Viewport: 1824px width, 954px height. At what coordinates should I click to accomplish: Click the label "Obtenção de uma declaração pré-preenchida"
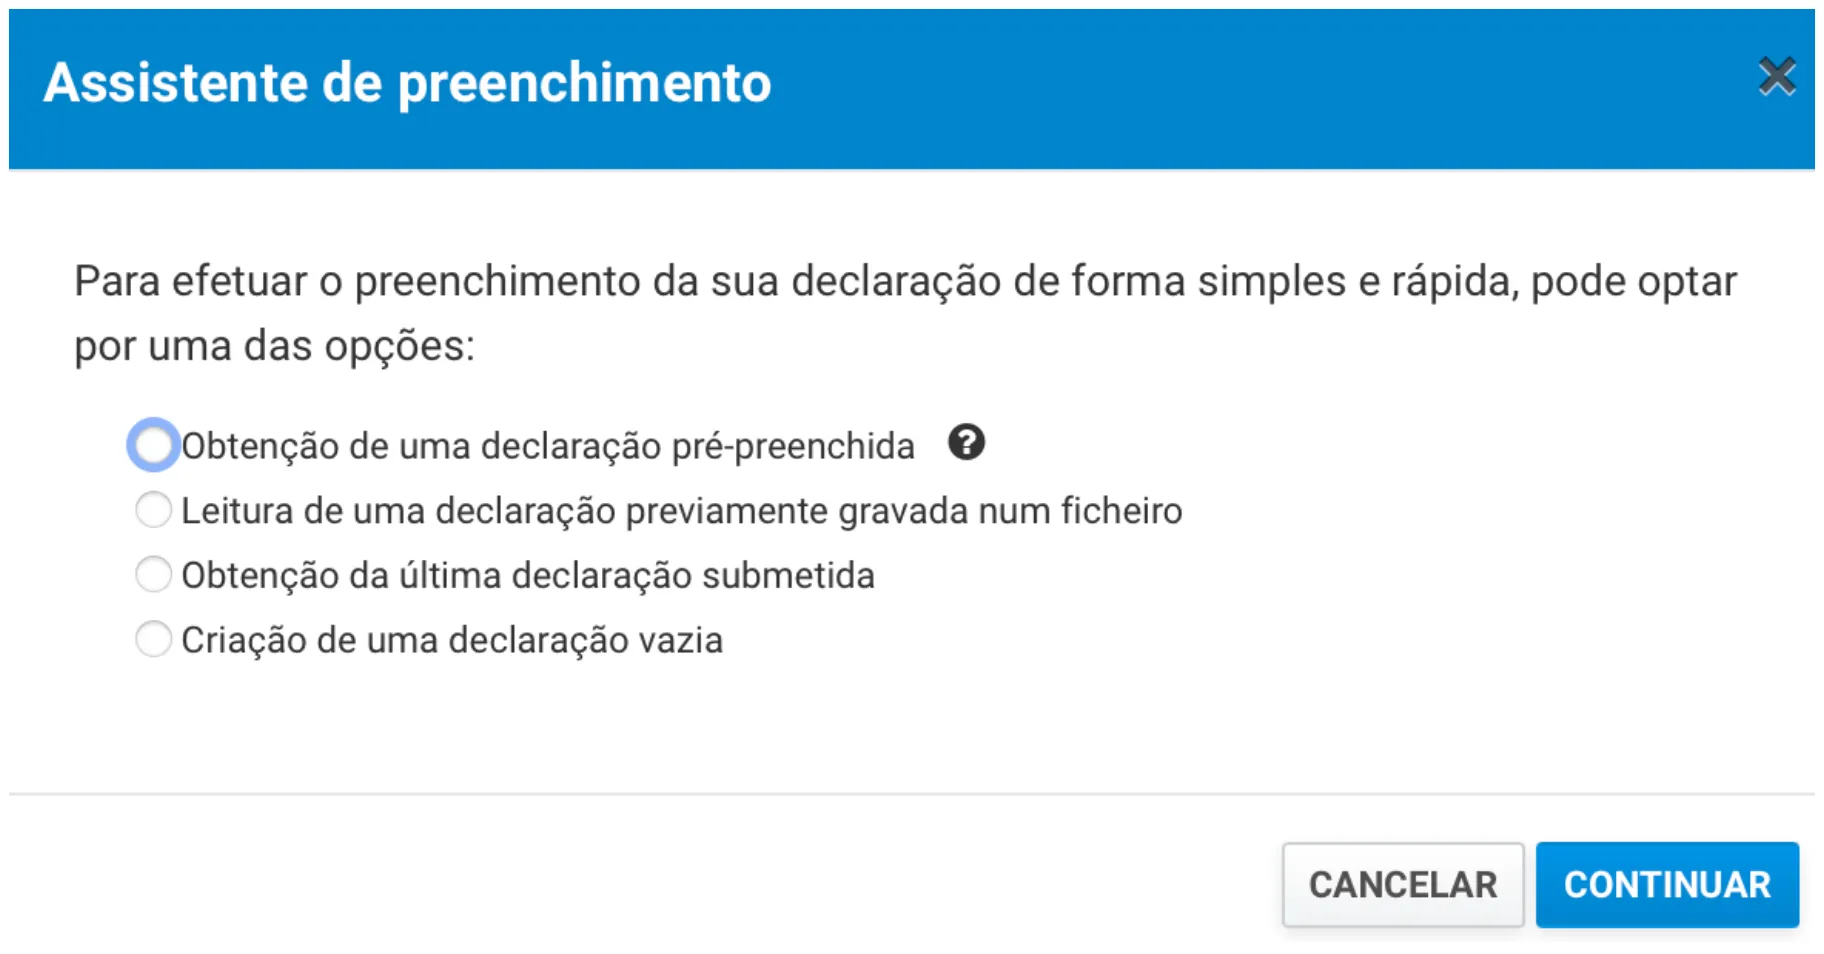point(547,446)
